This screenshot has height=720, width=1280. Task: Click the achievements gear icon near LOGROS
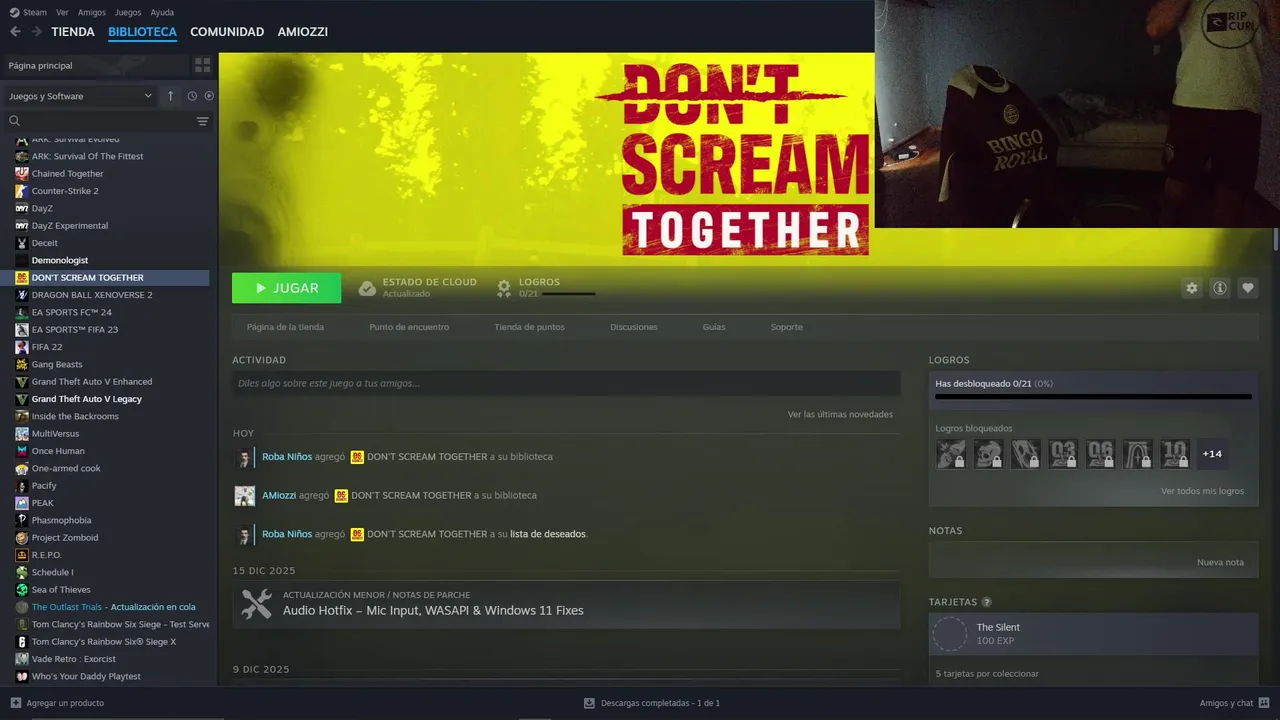[504, 288]
